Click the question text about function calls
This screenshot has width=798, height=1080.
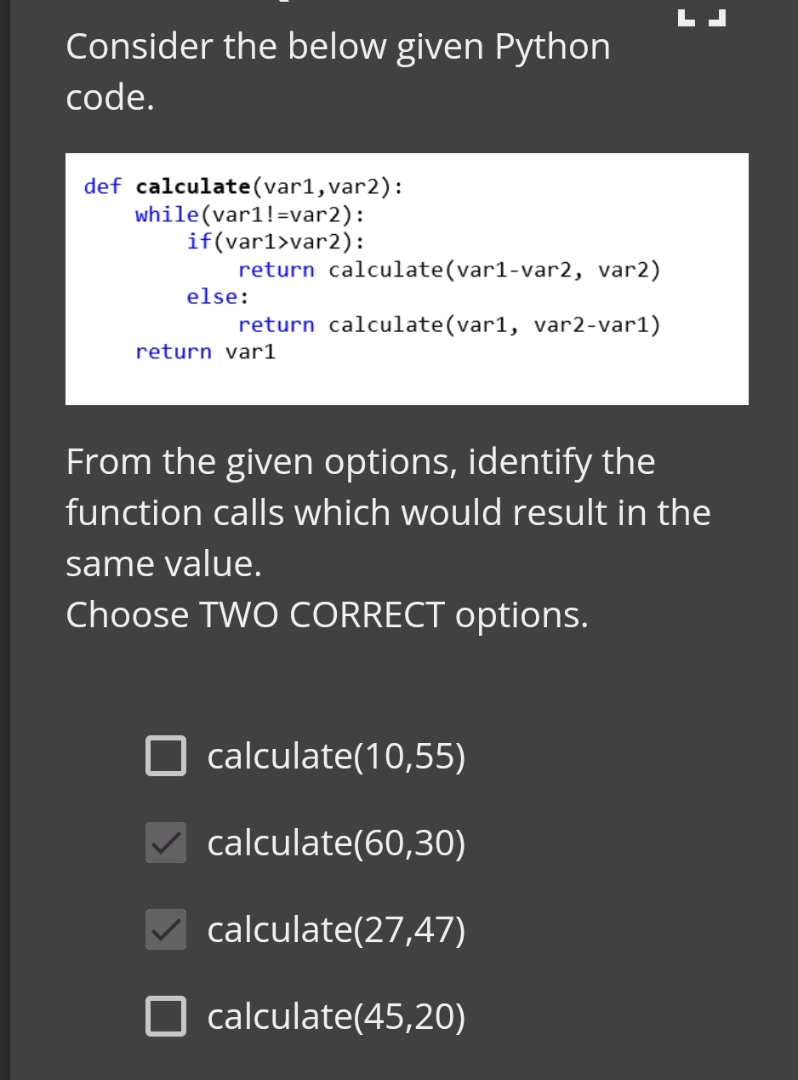[x=388, y=512]
